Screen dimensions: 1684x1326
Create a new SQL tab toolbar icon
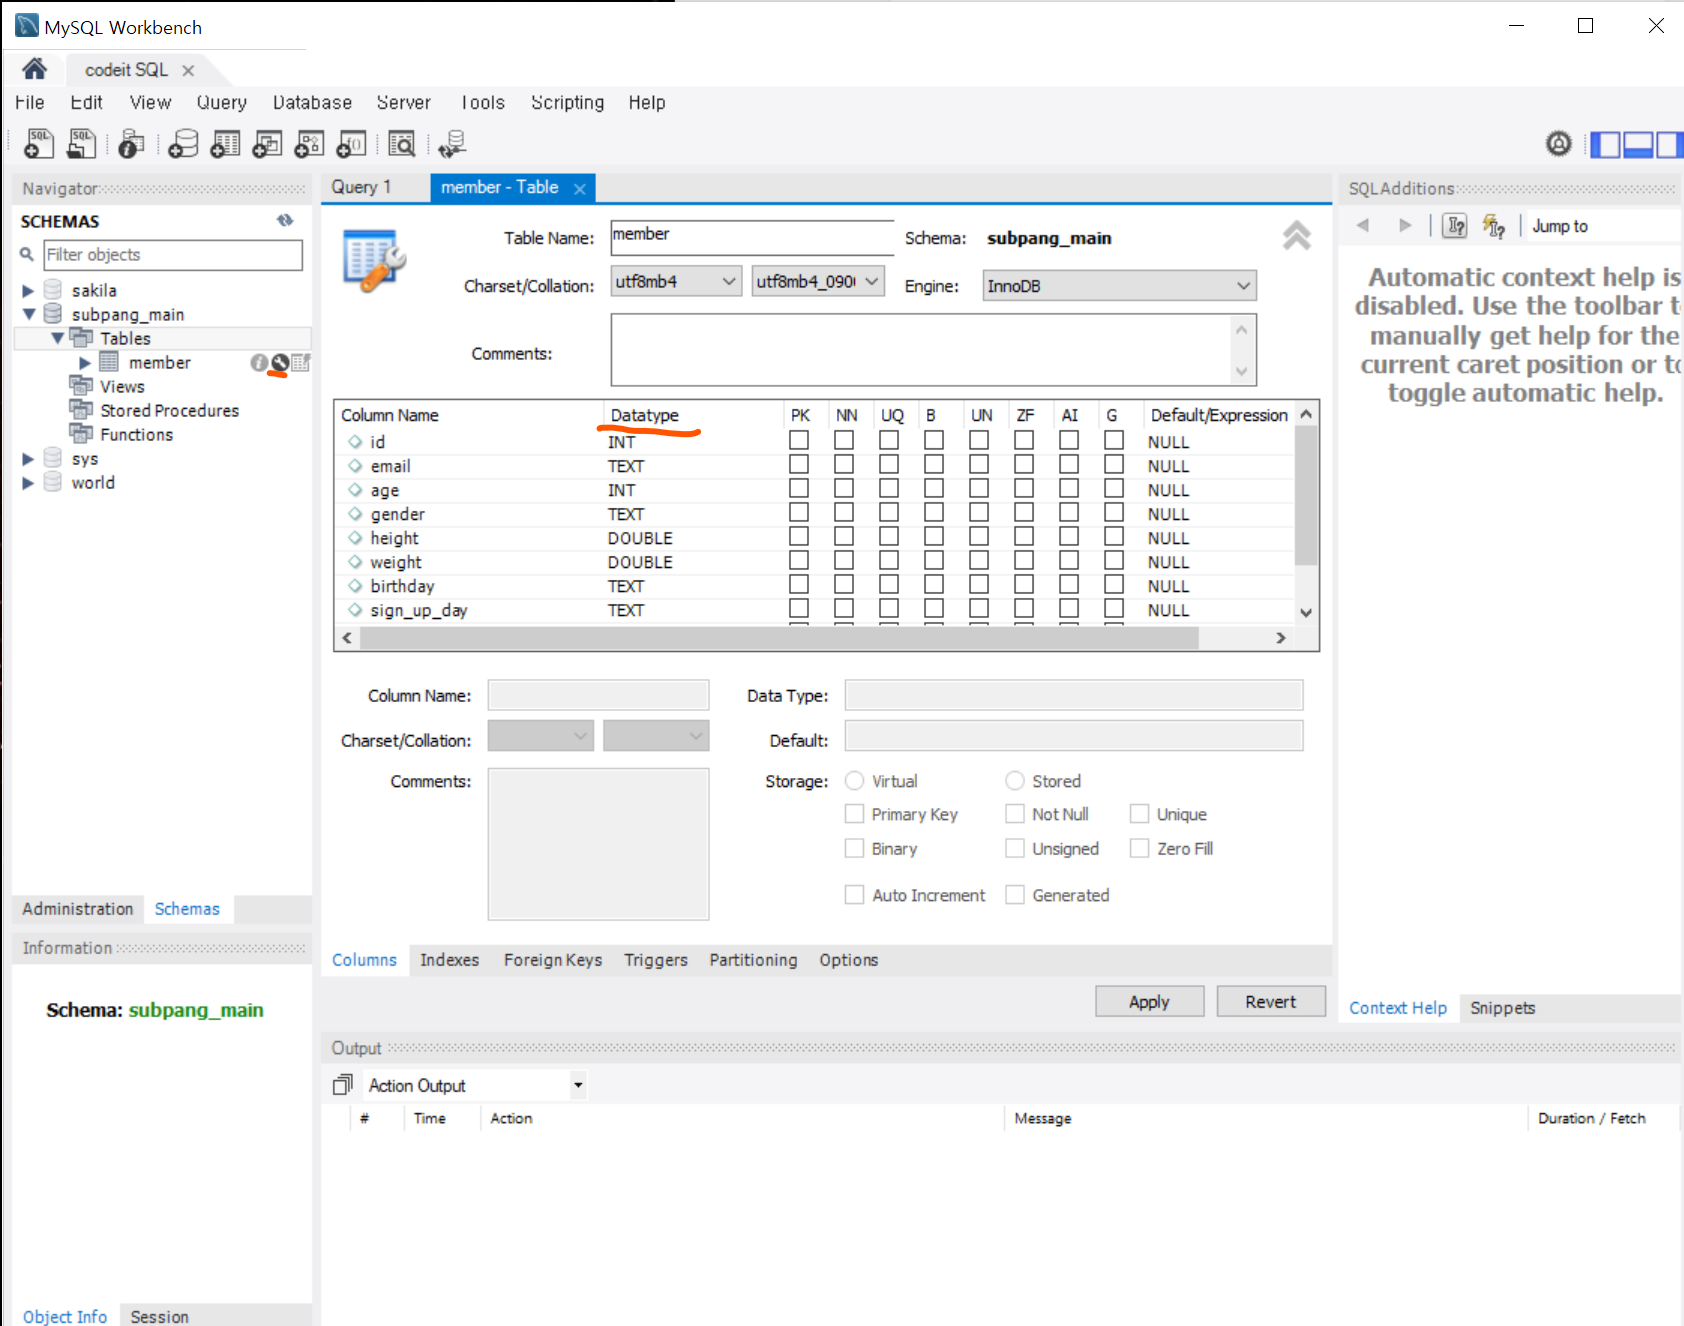pos(38,144)
